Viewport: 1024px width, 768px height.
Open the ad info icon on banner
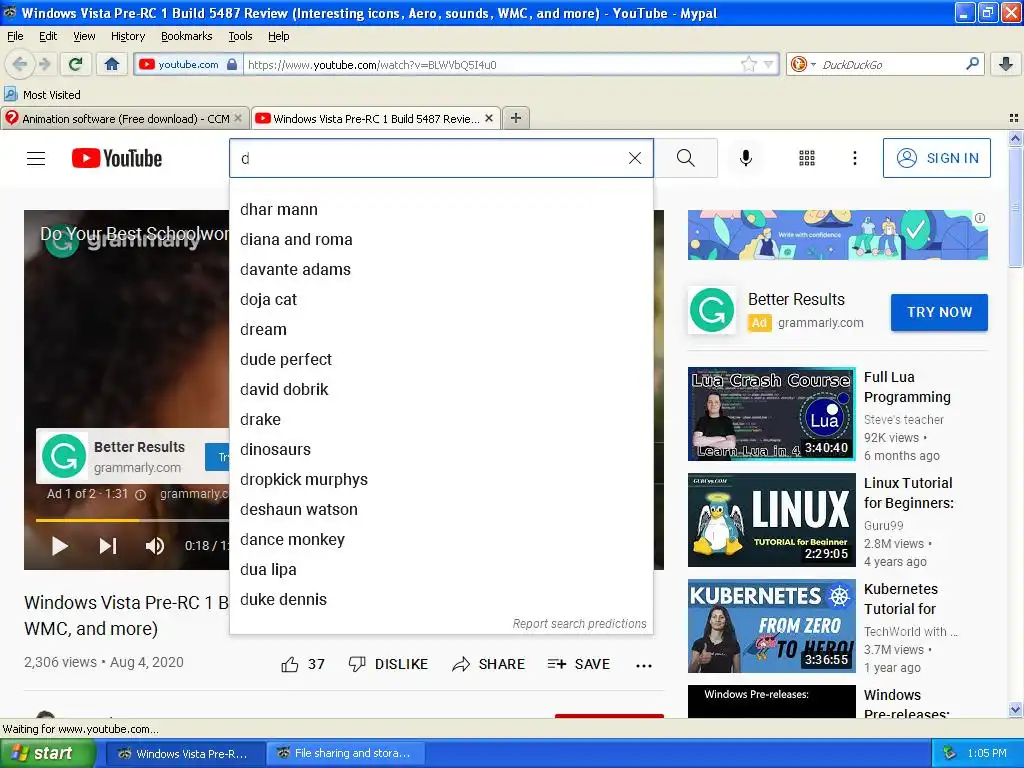(980, 218)
